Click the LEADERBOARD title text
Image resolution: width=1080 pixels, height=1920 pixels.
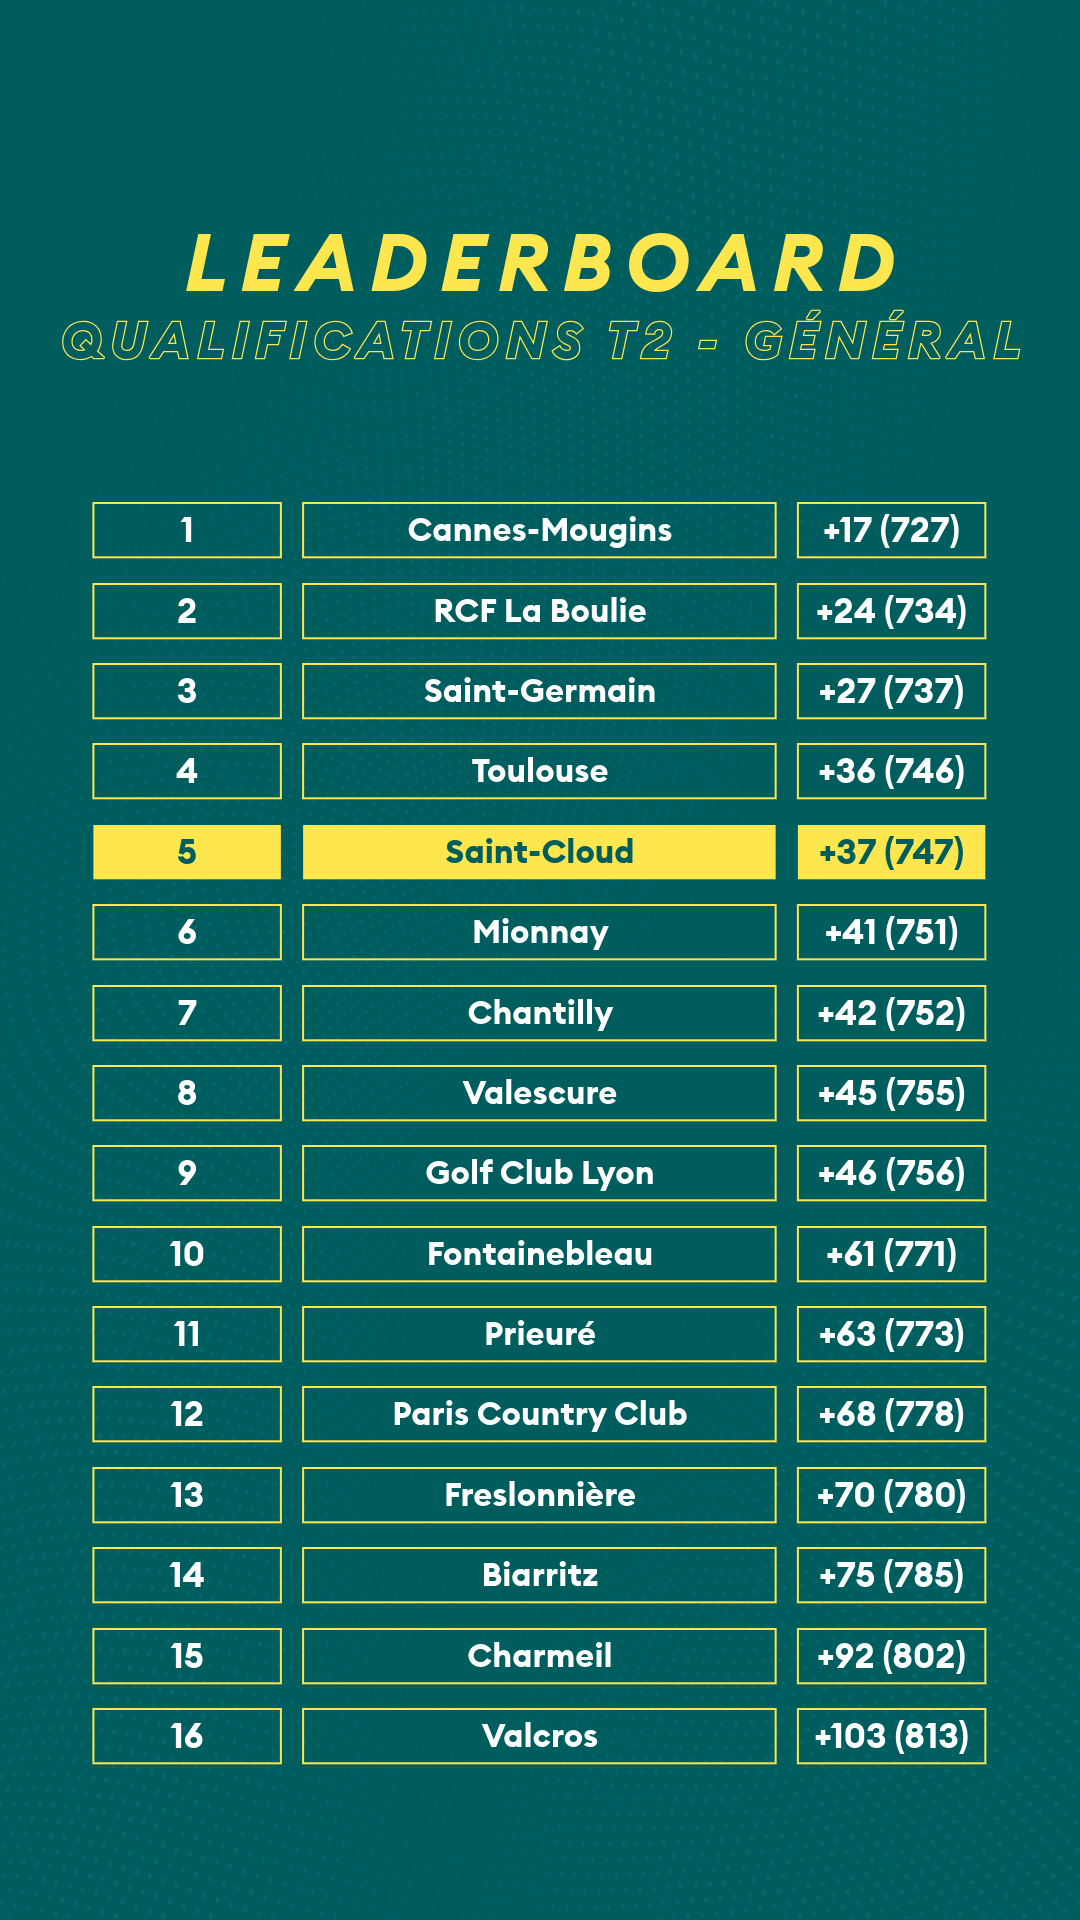pos(541,264)
